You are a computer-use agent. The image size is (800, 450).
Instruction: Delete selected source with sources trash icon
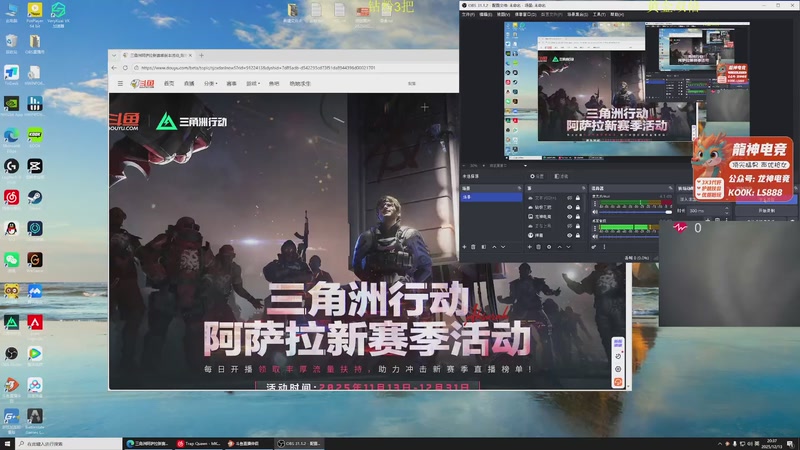click(x=539, y=247)
